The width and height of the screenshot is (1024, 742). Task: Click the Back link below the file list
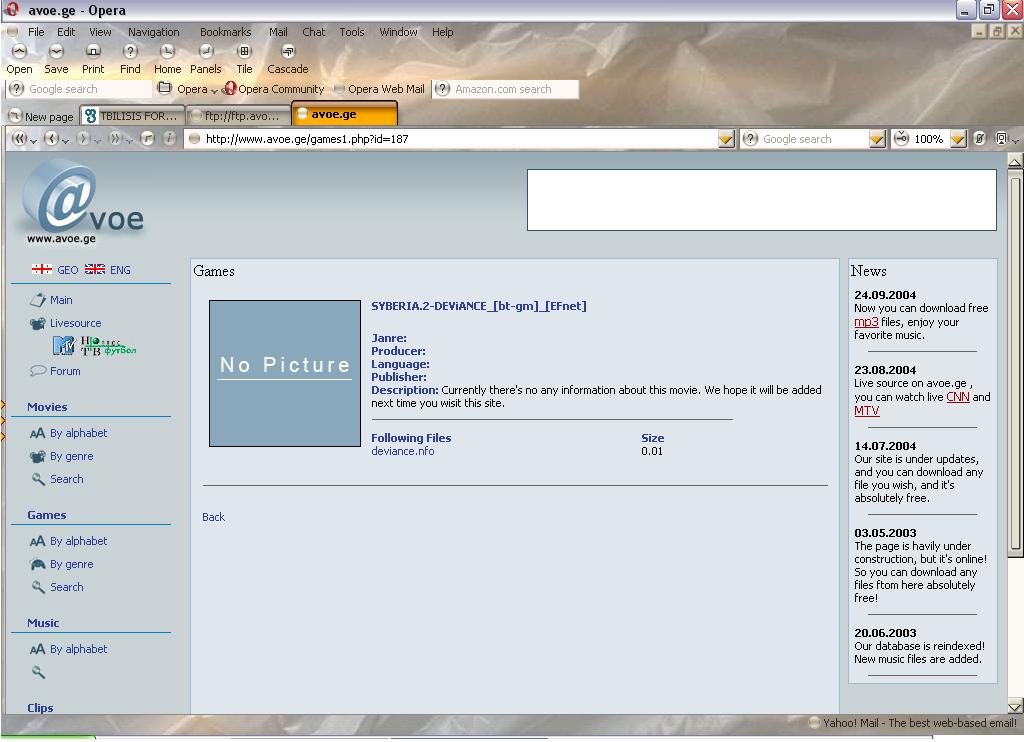coord(213,517)
